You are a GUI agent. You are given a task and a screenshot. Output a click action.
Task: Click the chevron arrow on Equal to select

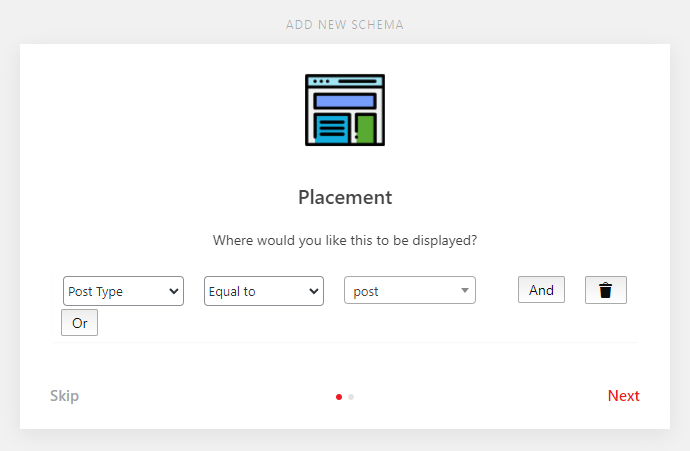pyautogui.click(x=314, y=291)
